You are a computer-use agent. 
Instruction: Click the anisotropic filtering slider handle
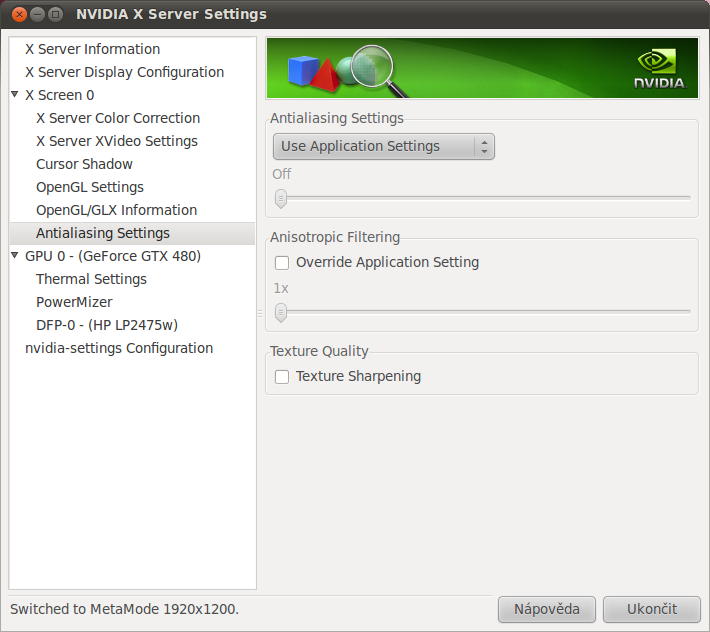point(281,312)
